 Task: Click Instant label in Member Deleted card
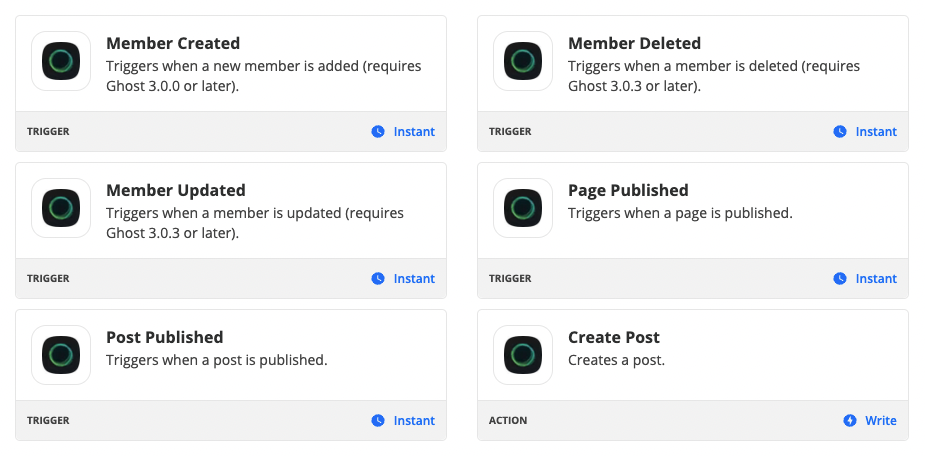point(876,132)
